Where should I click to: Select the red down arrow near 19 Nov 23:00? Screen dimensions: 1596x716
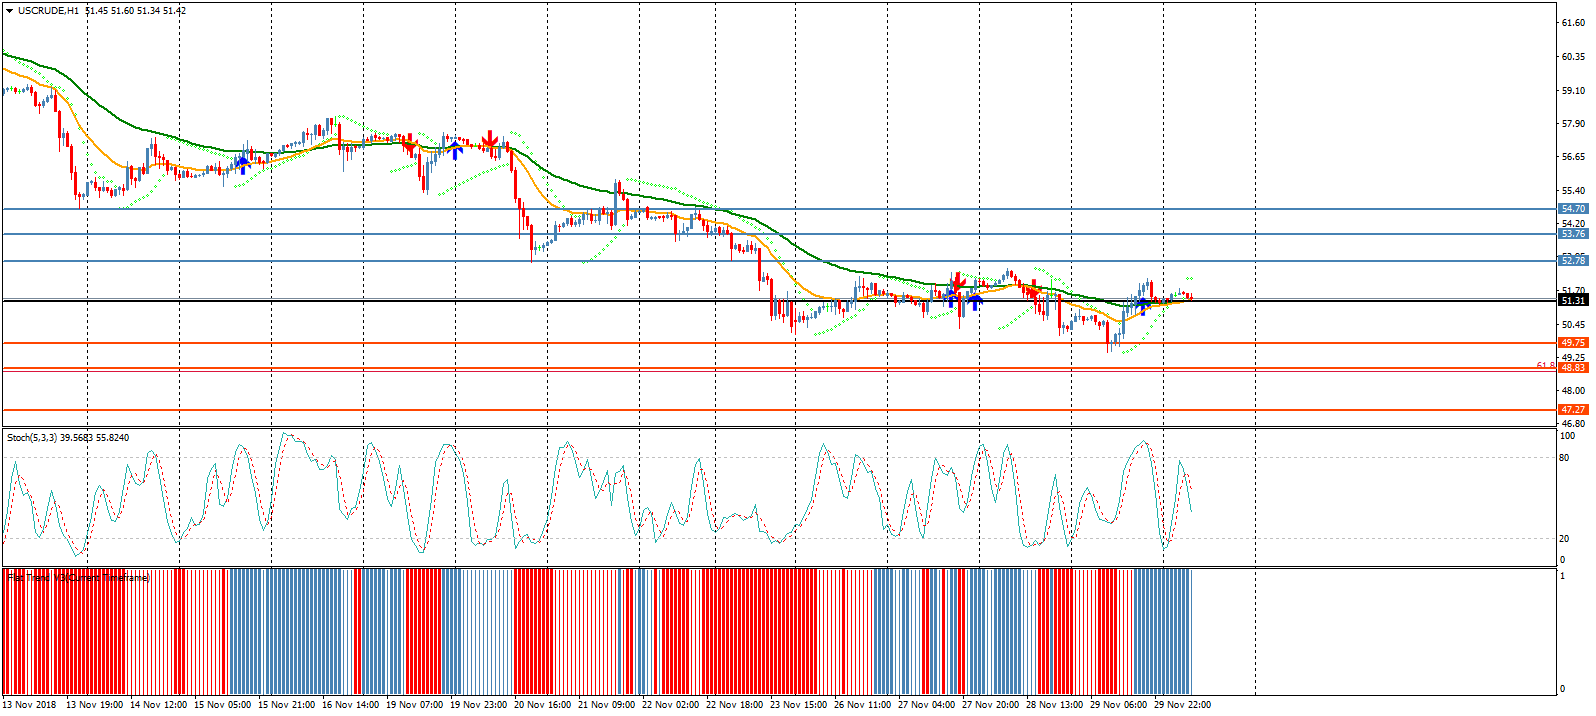[490, 139]
